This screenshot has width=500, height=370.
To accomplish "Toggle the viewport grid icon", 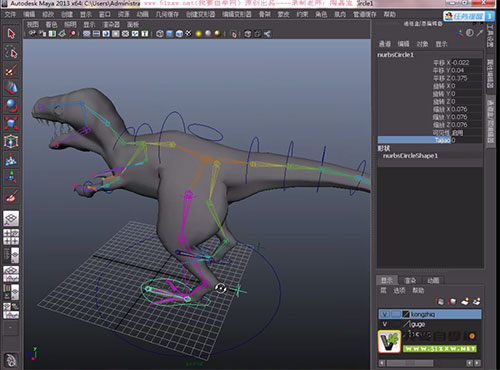I will (x=87, y=34).
